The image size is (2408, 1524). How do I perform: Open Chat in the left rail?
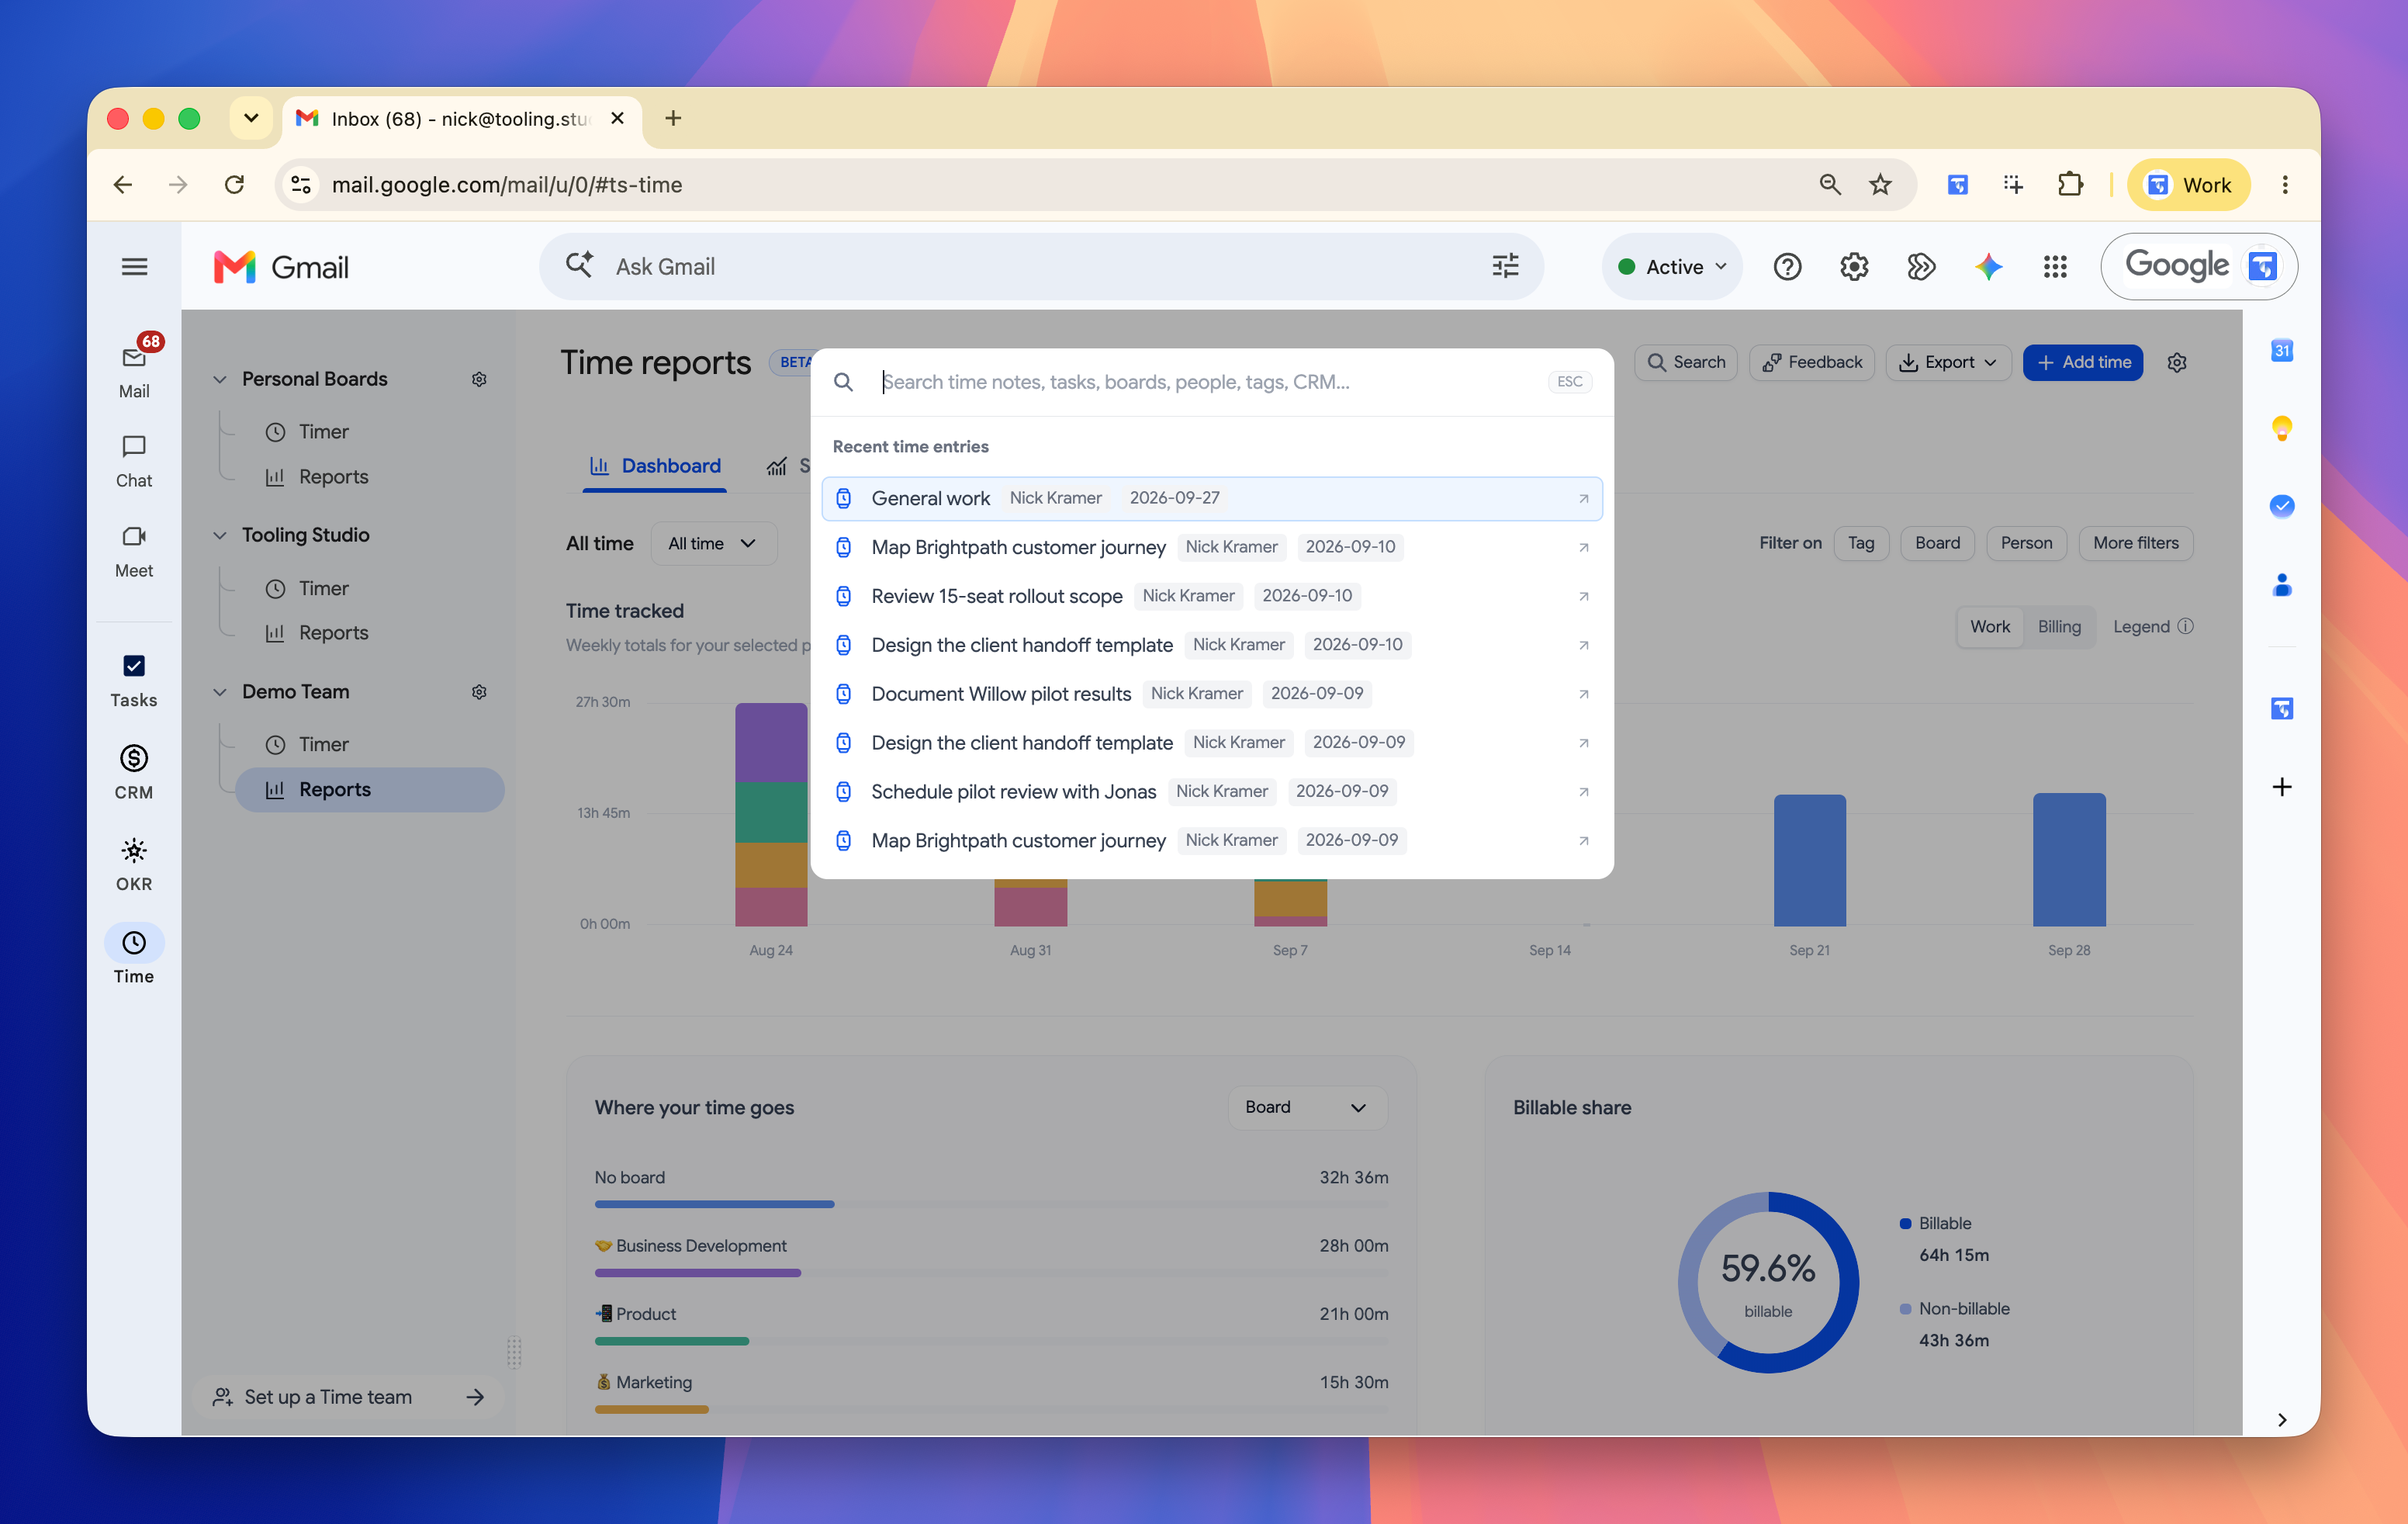click(x=134, y=461)
